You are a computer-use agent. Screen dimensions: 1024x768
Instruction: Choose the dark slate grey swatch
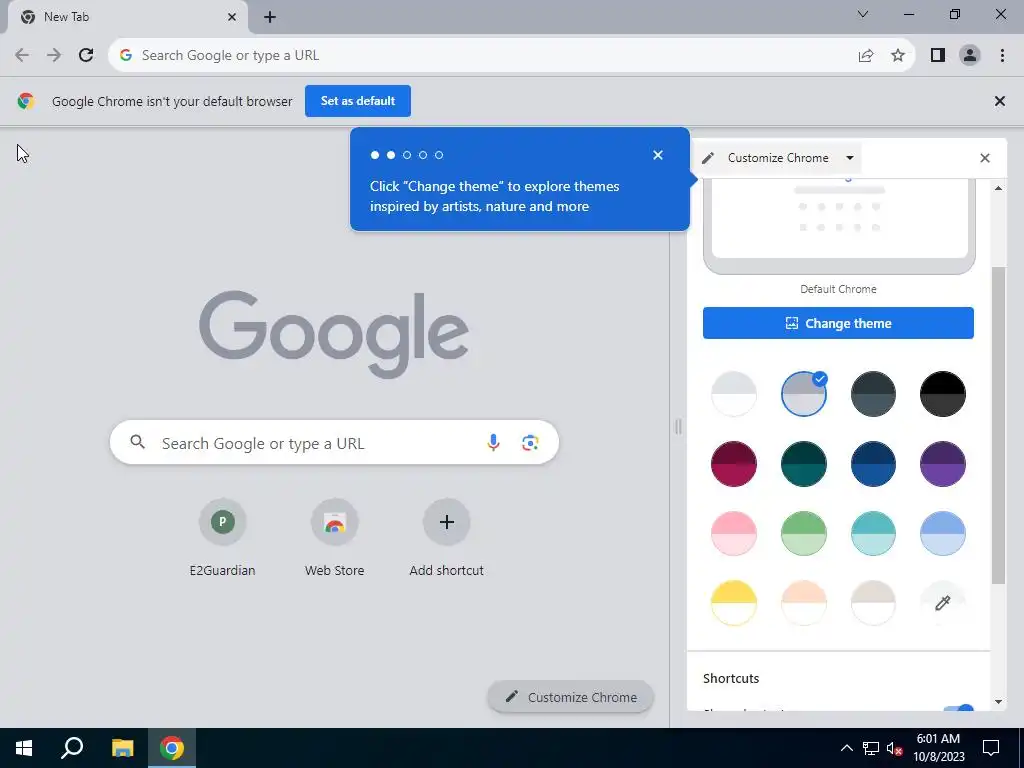coord(873,394)
